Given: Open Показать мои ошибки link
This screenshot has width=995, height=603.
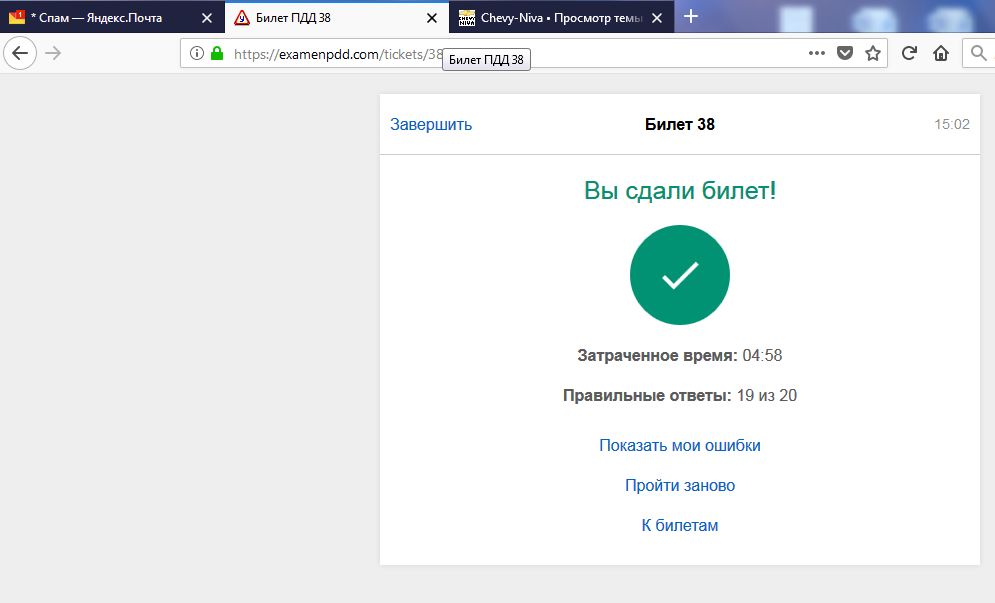Looking at the screenshot, I should (x=680, y=446).
